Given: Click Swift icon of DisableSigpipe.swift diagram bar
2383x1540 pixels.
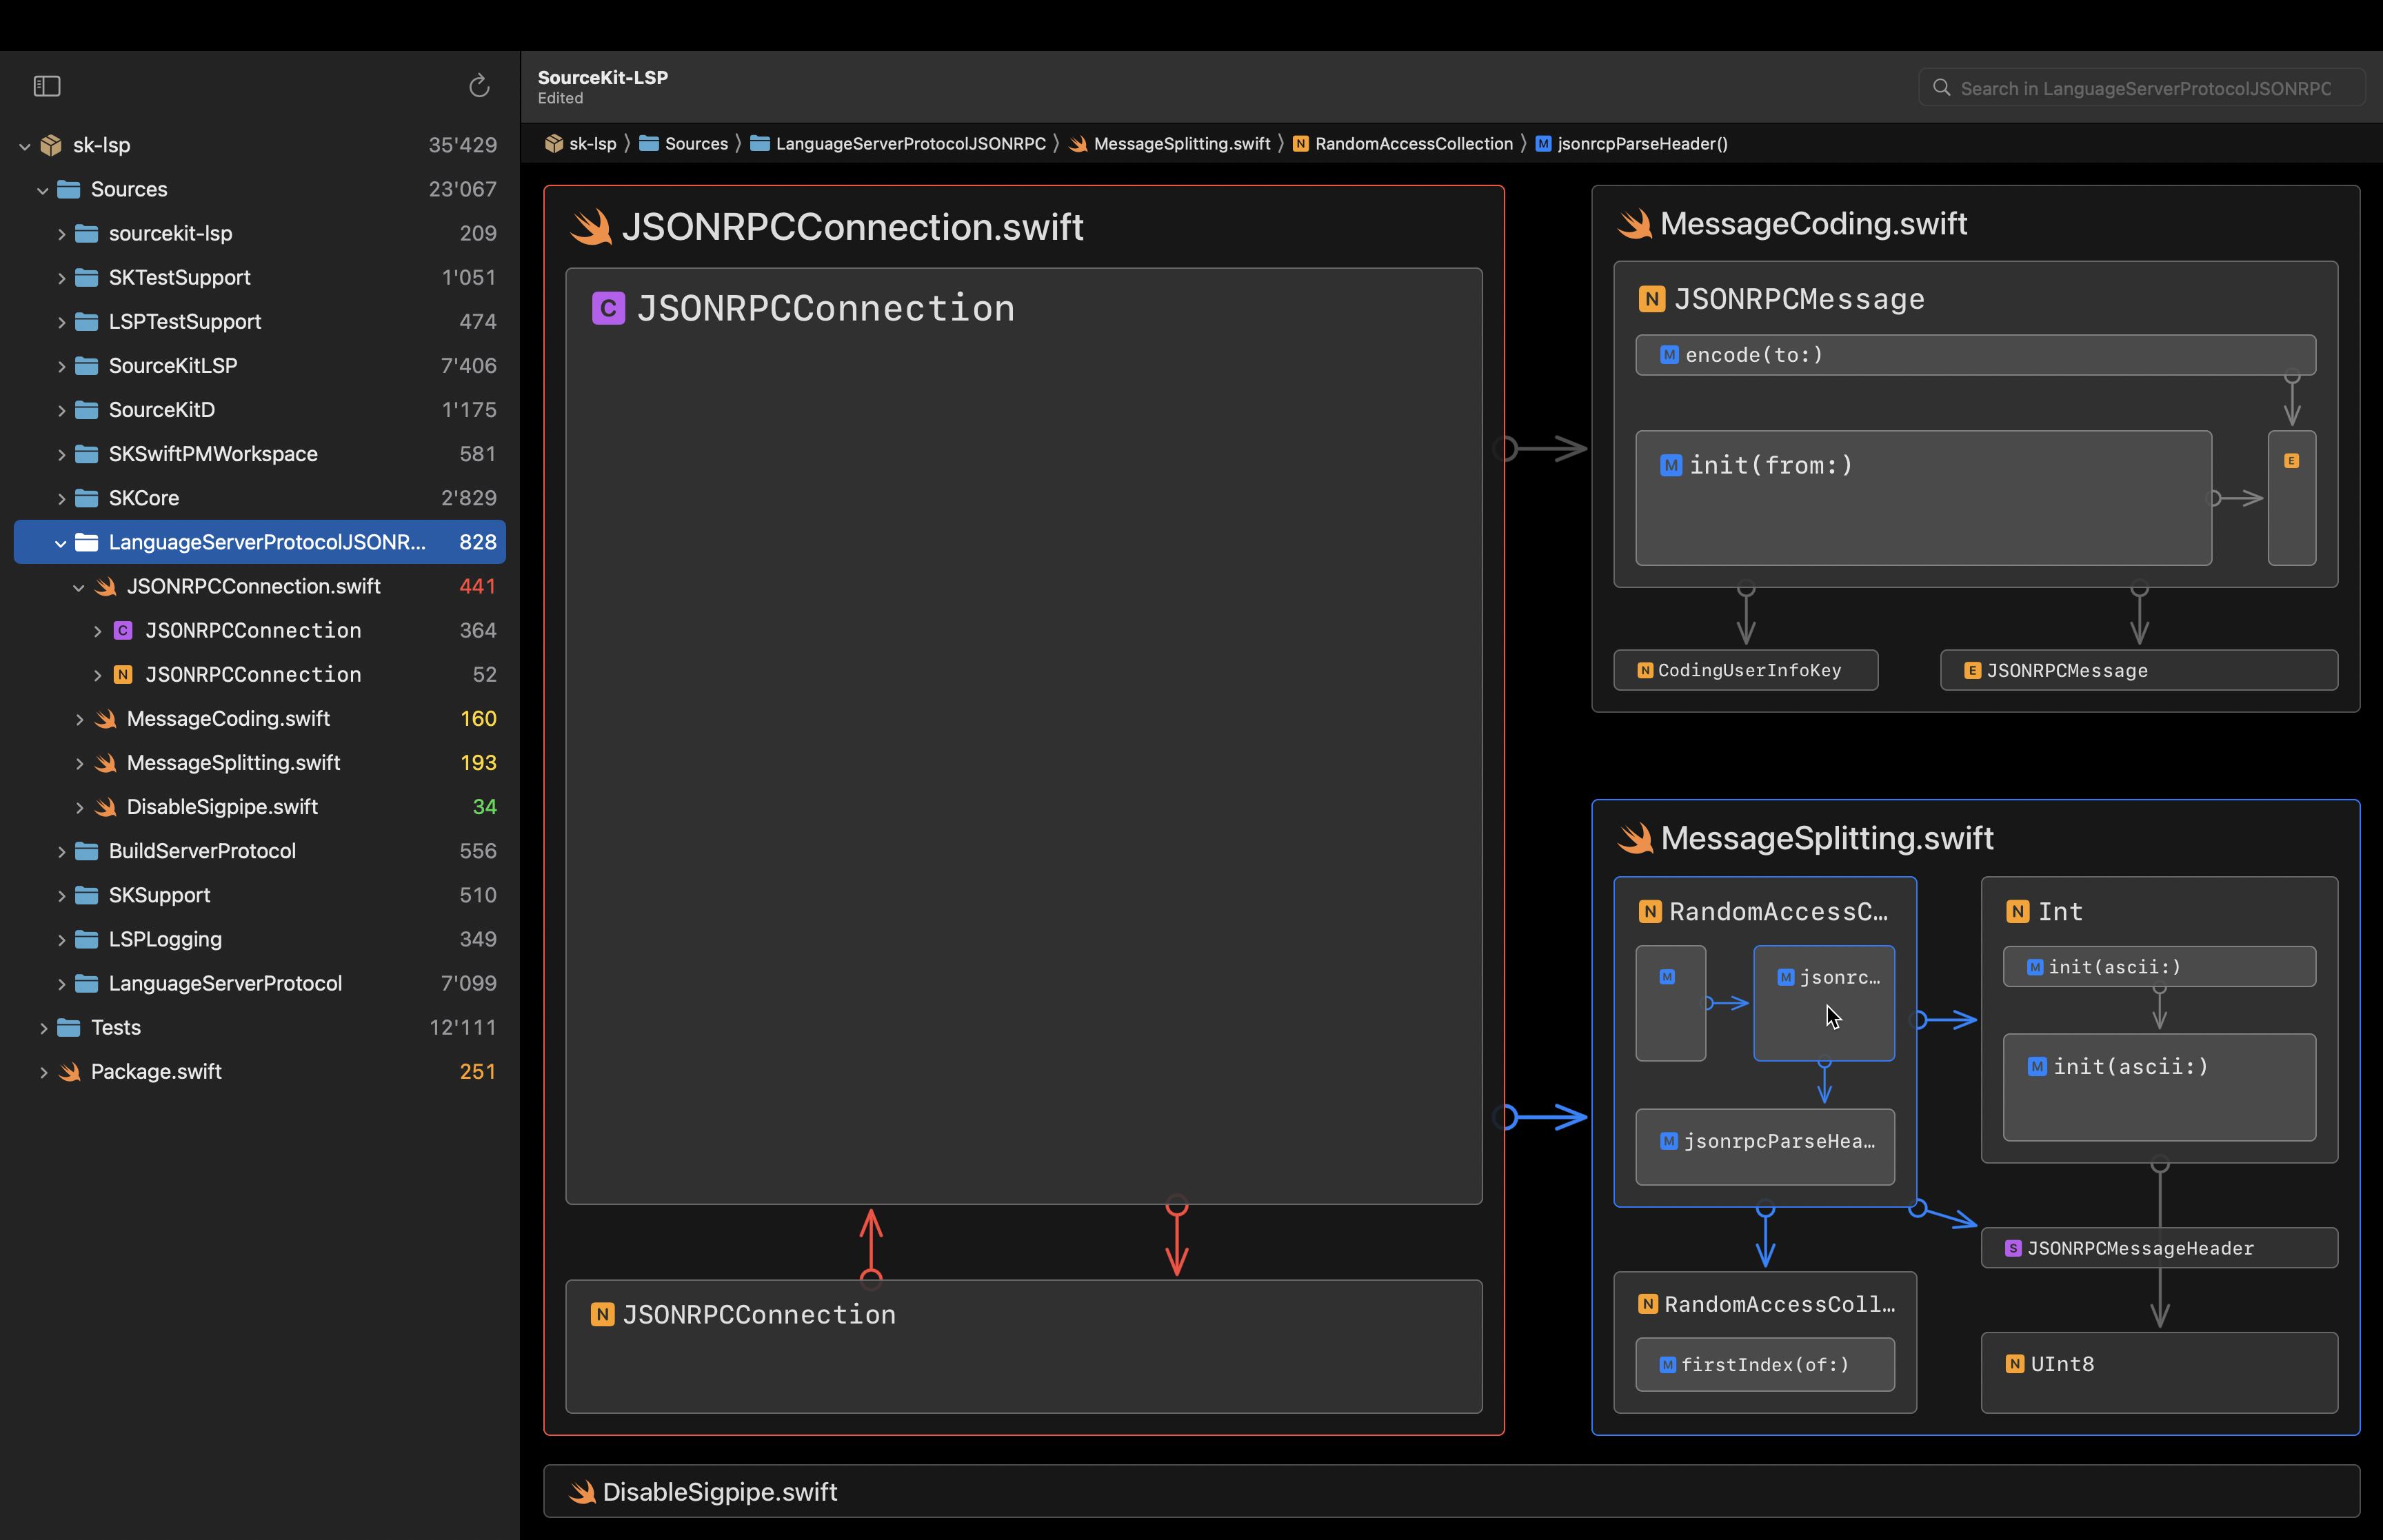Looking at the screenshot, I should tap(582, 1492).
